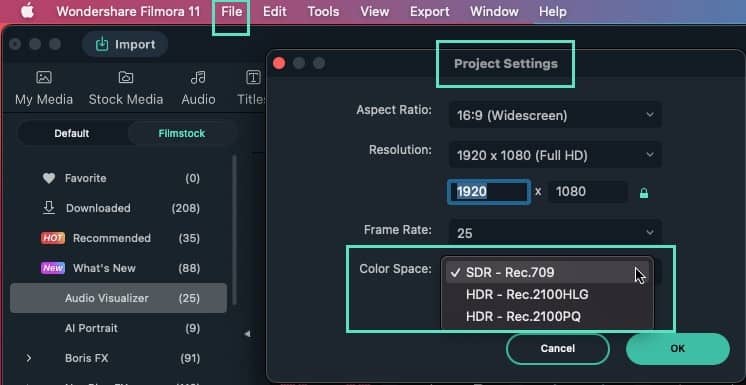Click the My Media picture icon

44,77
